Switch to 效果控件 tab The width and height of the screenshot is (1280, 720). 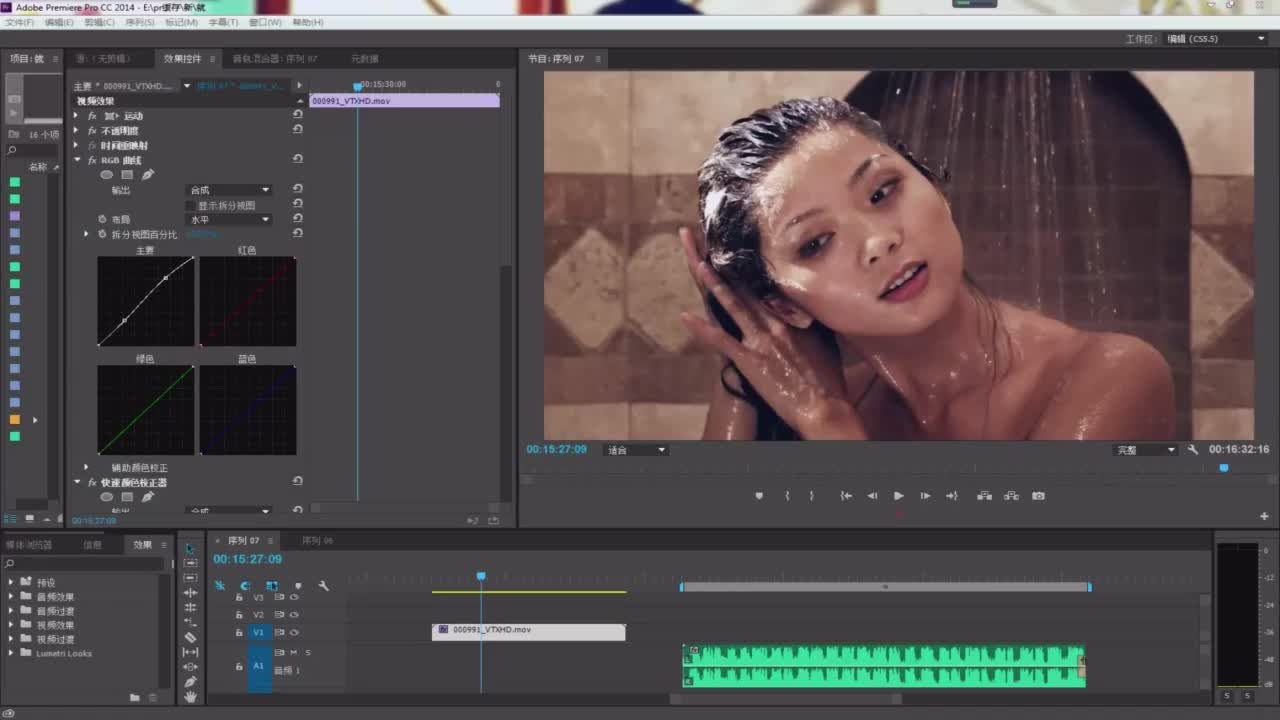coord(183,59)
